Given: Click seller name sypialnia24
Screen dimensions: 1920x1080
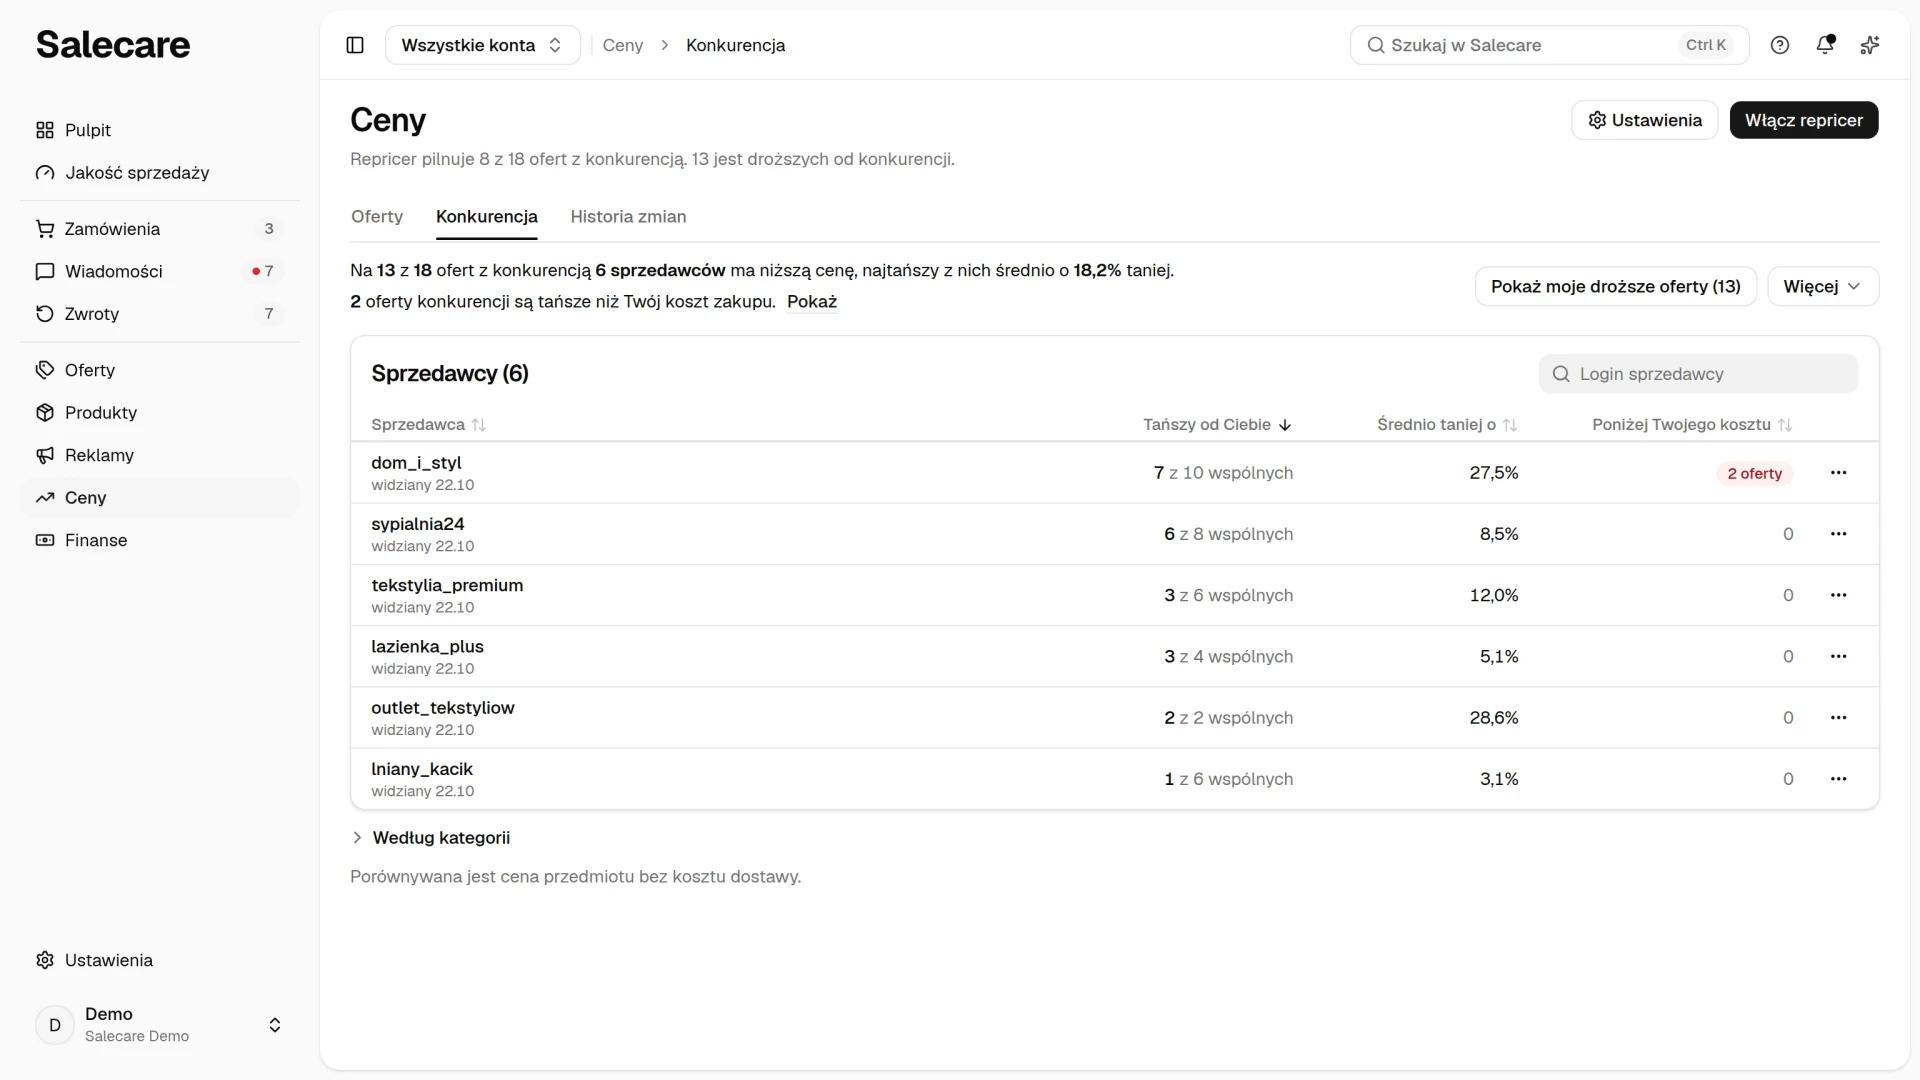Looking at the screenshot, I should click(x=418, y=524).
